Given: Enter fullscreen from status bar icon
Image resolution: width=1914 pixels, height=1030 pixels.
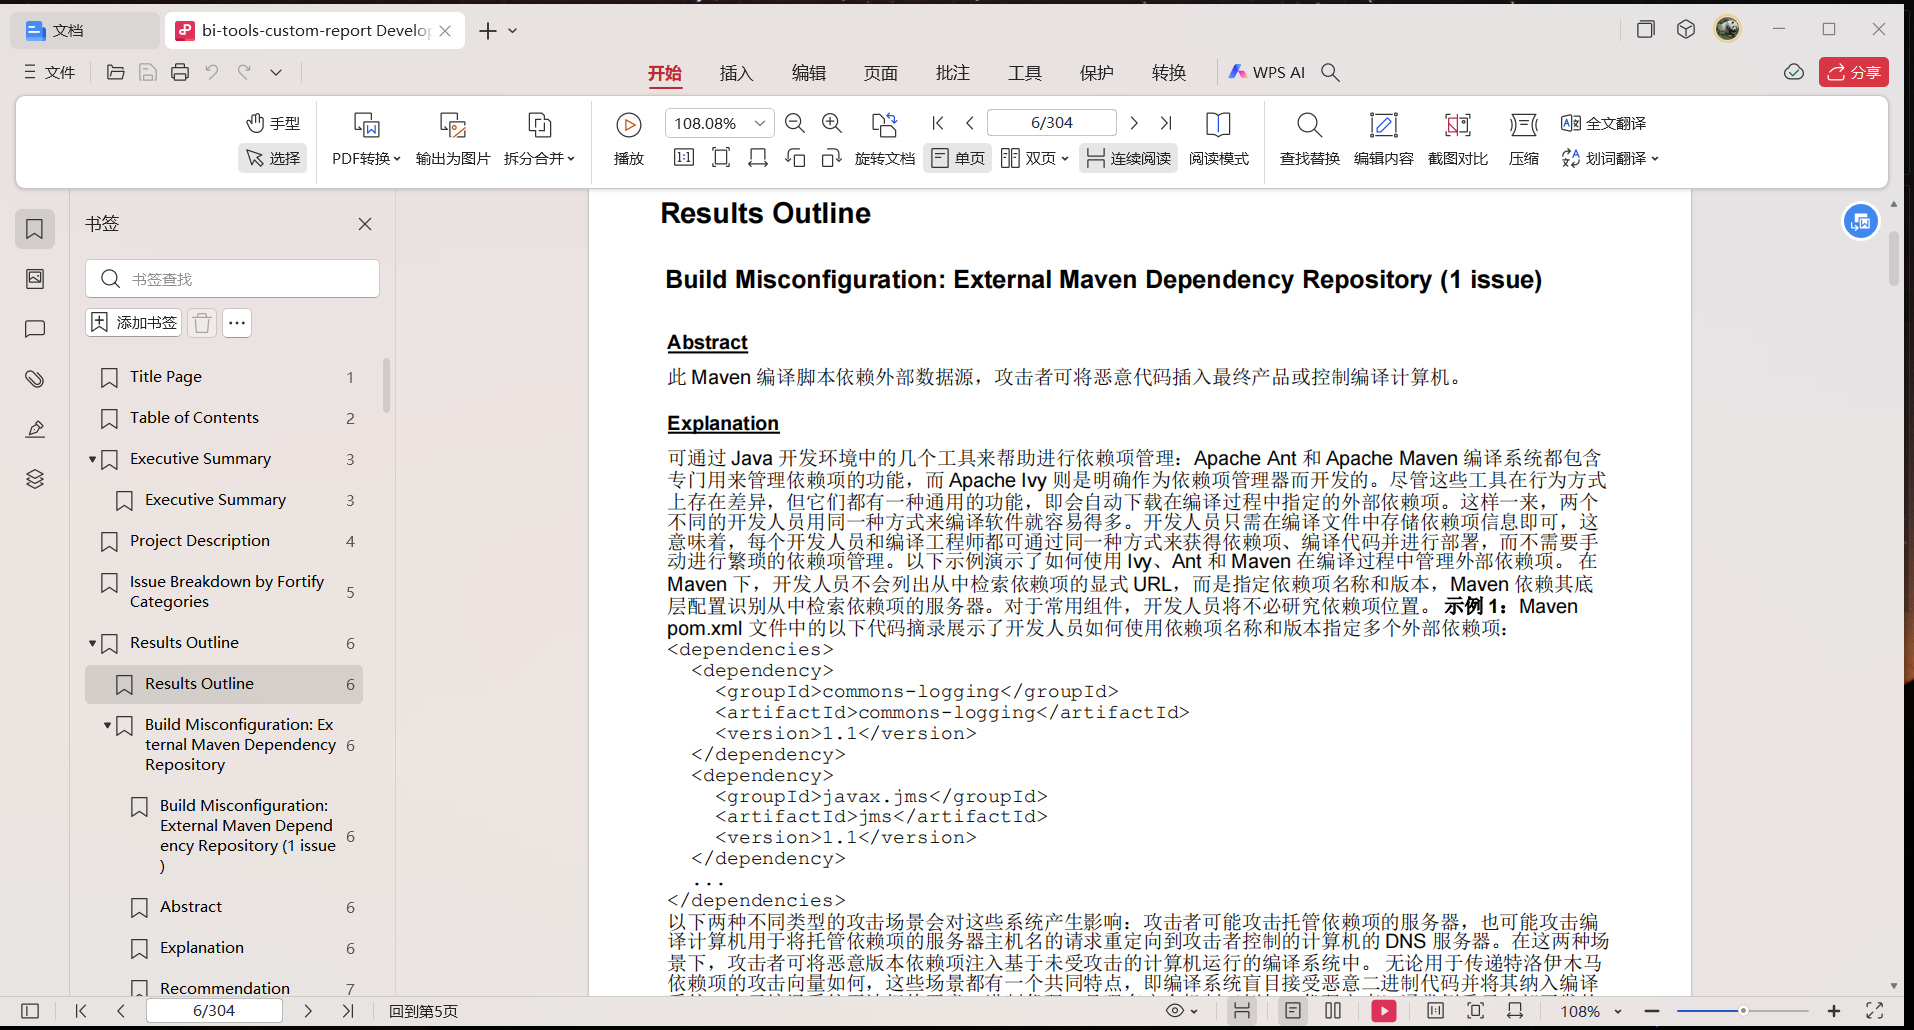Looking at the screenshot, I should [1875, 1011].
